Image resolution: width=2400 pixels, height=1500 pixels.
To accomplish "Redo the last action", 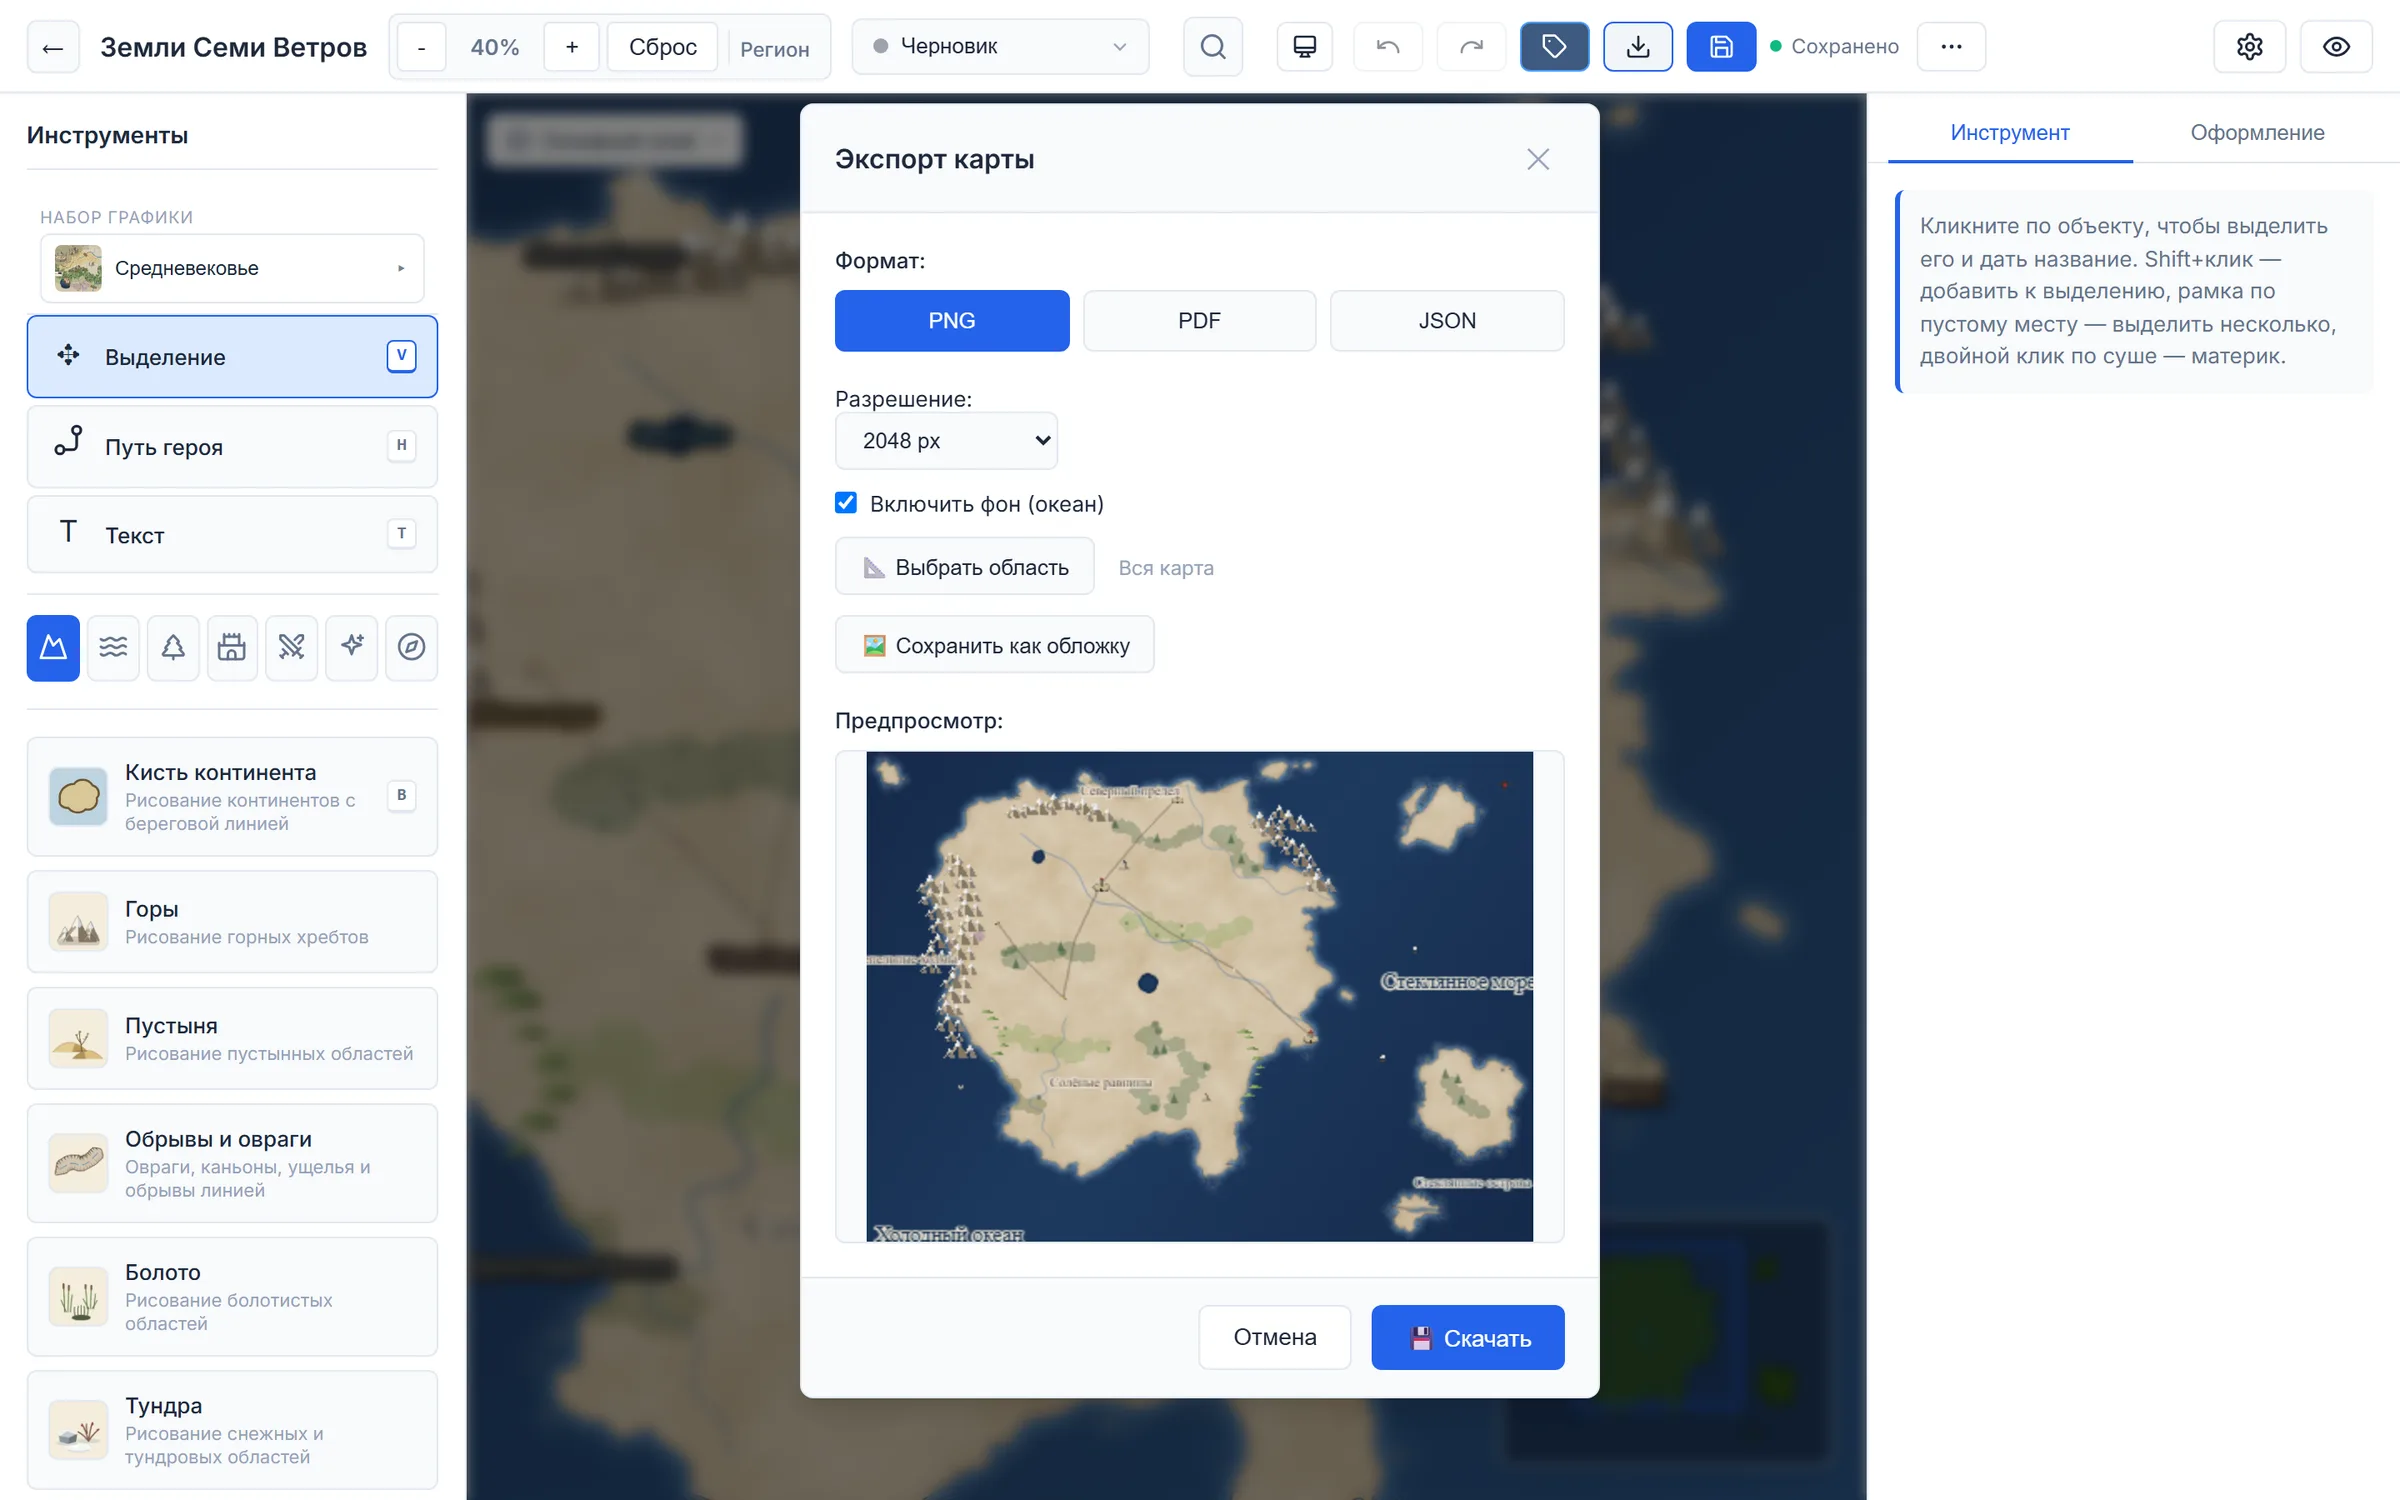I will pyautogui.click(x=1471, y=47).
